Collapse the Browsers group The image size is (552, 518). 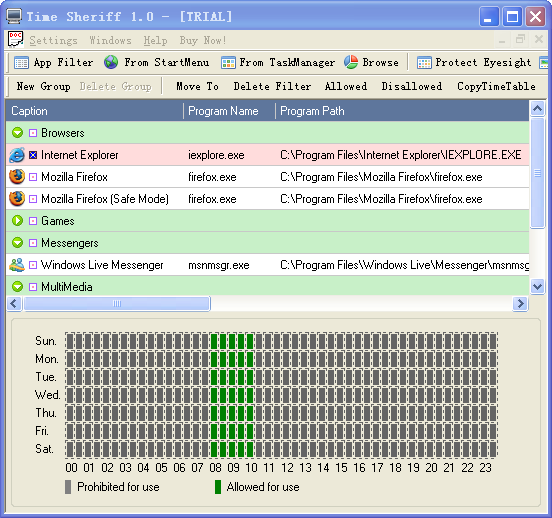click(17, 133)
